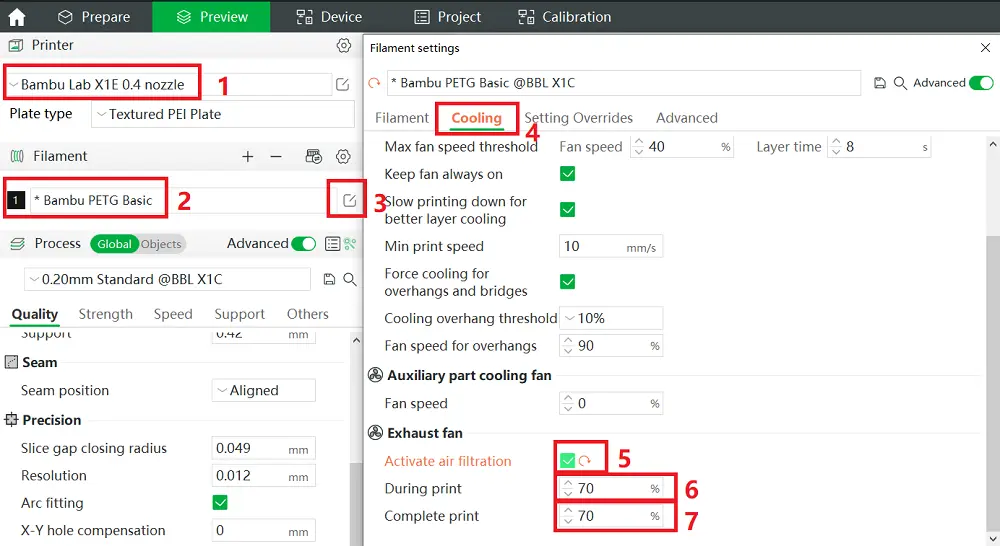The image size is (1000, 546).
Task: Edit Slice gap closing radius field
Action: click(263, 448)
